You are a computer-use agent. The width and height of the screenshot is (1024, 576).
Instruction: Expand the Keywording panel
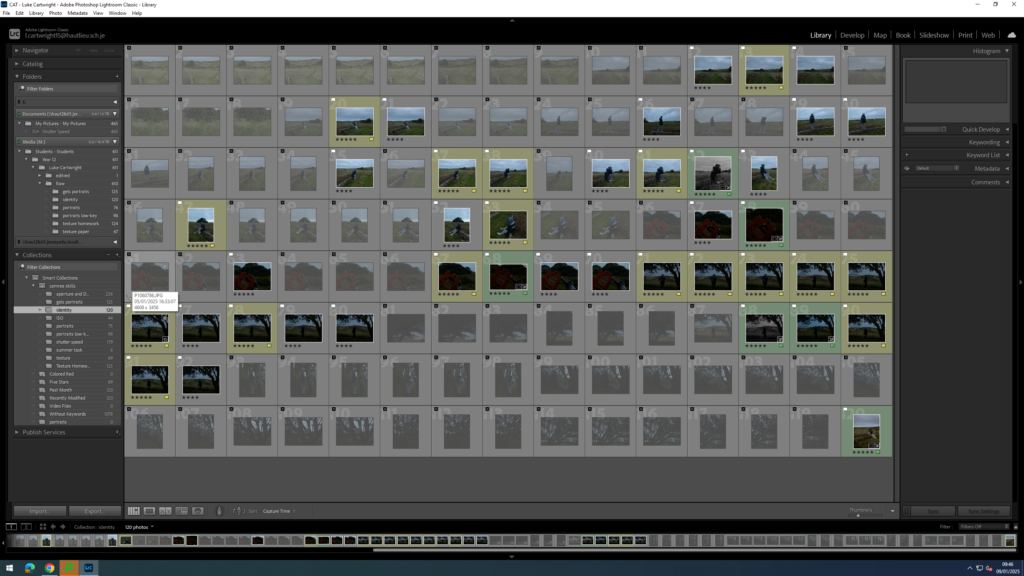coord(1007,142)
